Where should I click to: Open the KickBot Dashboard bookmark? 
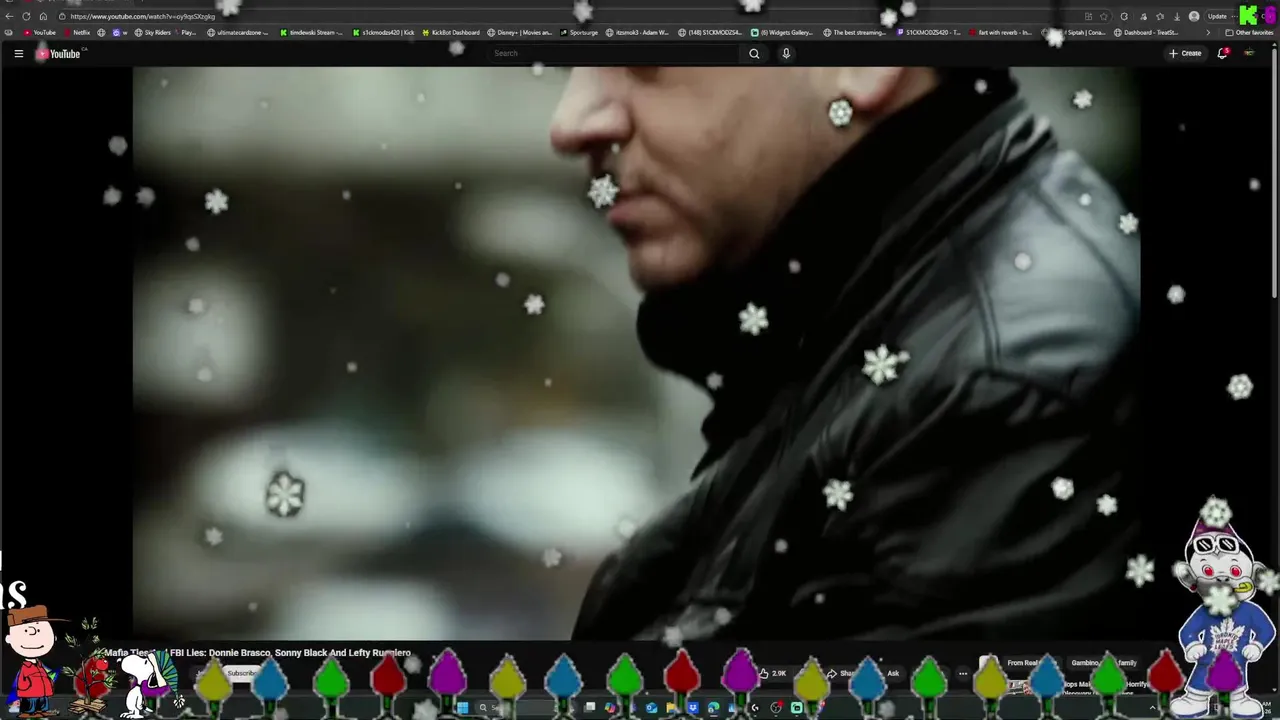(450, 32)
